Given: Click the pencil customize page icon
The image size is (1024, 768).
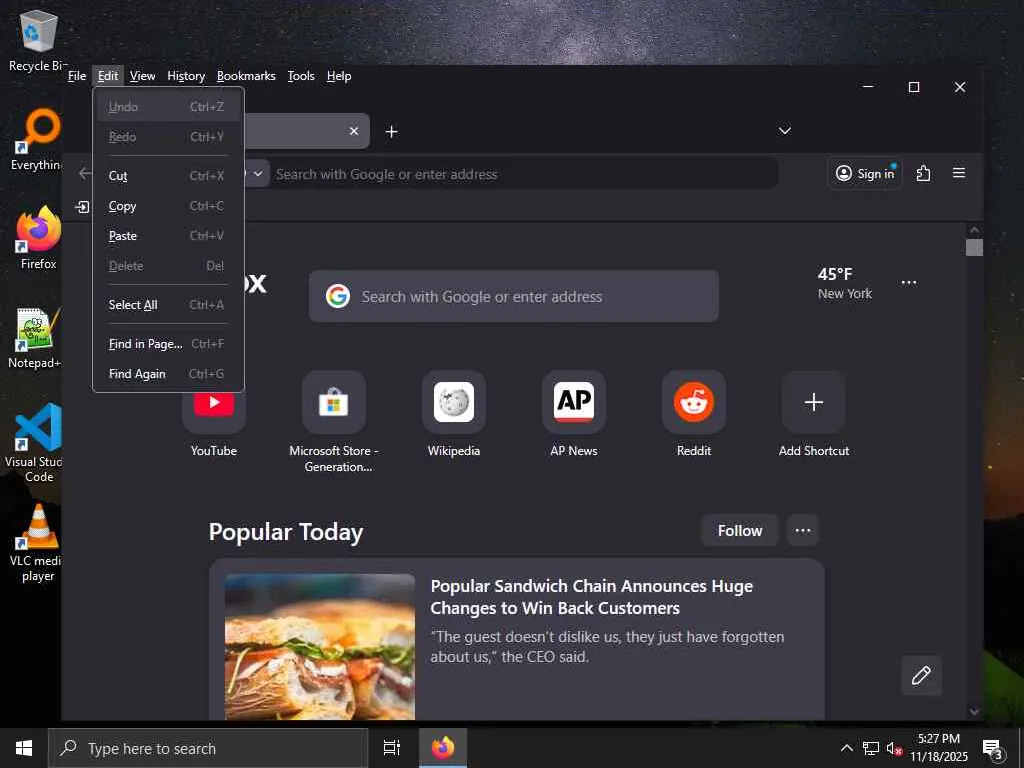Looking at the screenshot, I should tap(921, 675).
